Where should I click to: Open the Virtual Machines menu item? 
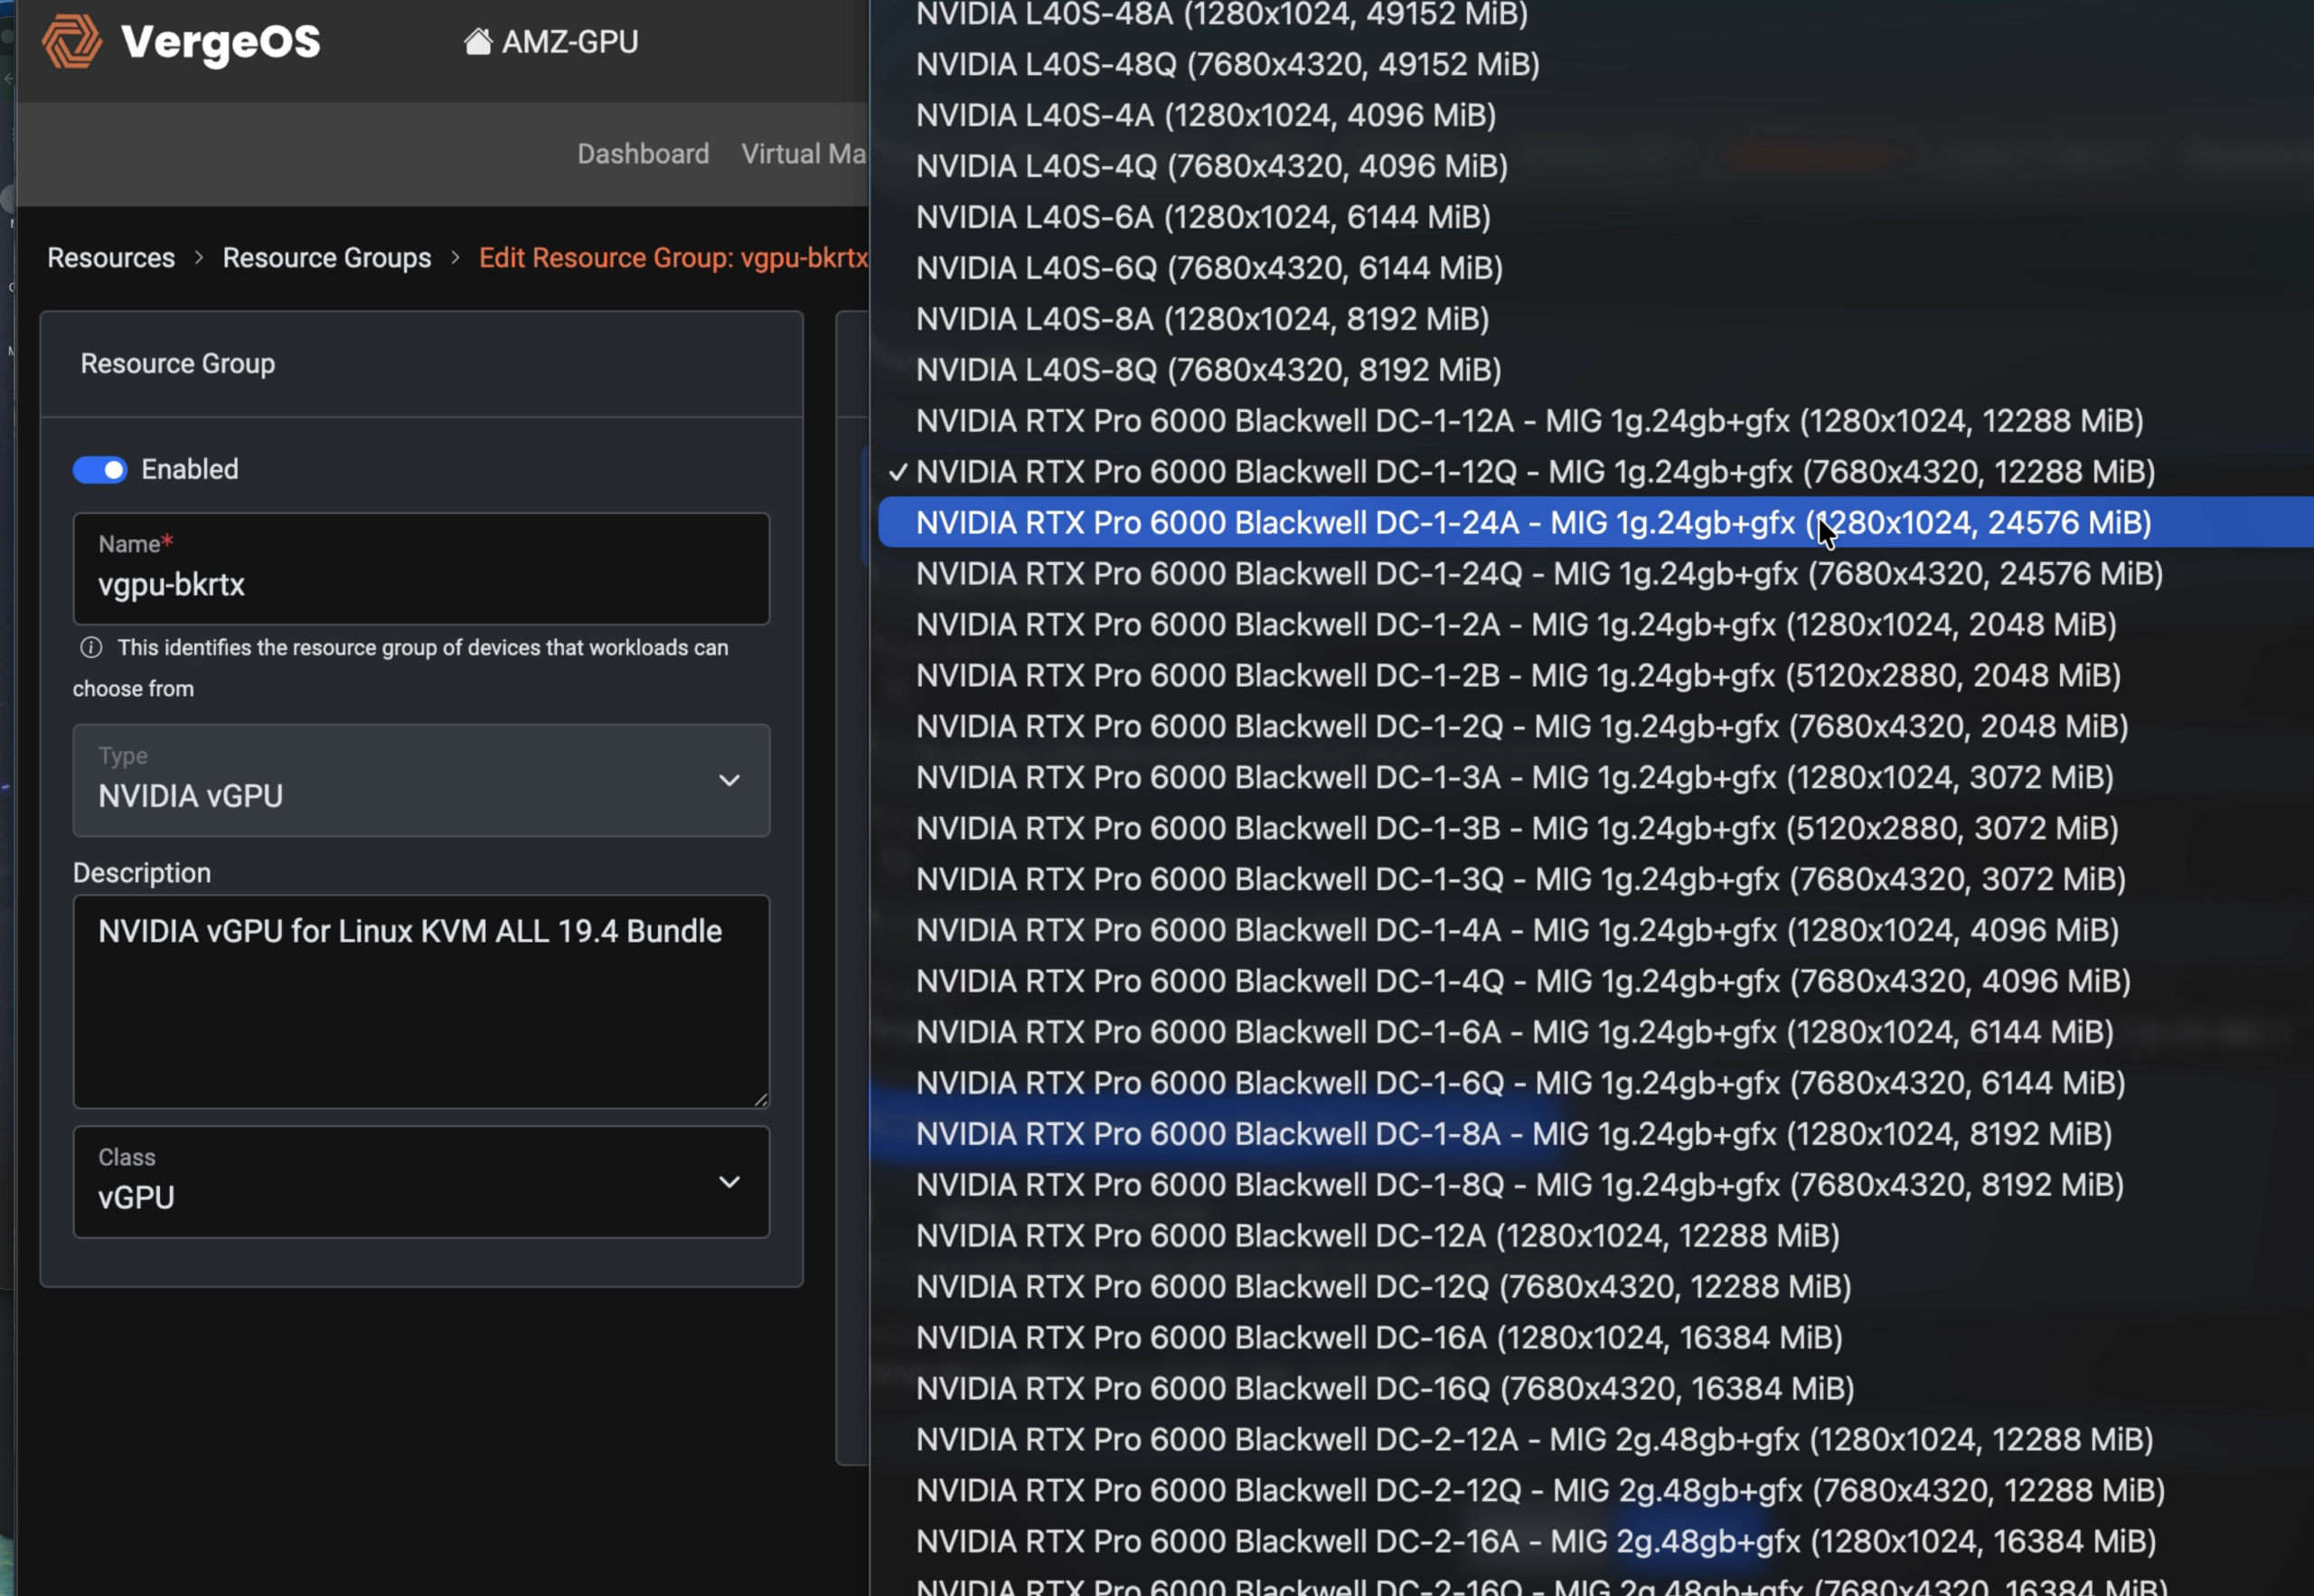[x=802, y=154]
